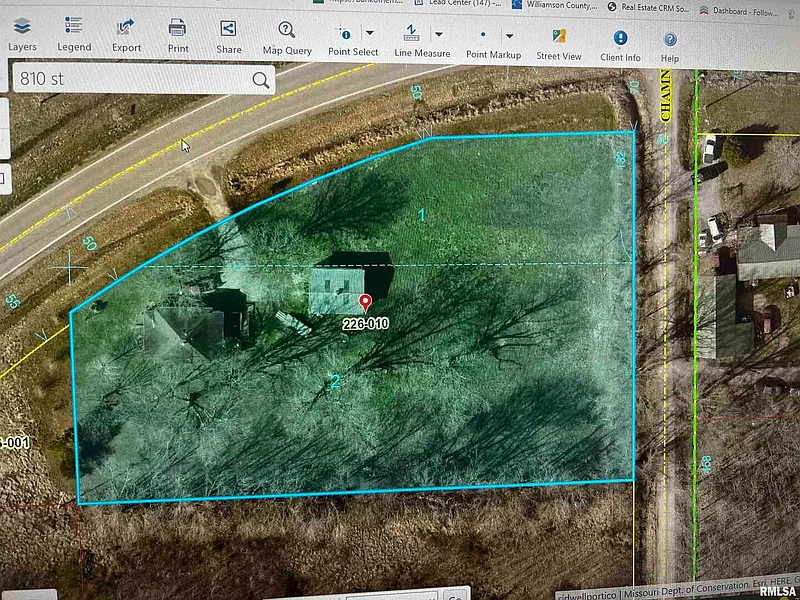Click the Export tool

click(x=126, y=33)
